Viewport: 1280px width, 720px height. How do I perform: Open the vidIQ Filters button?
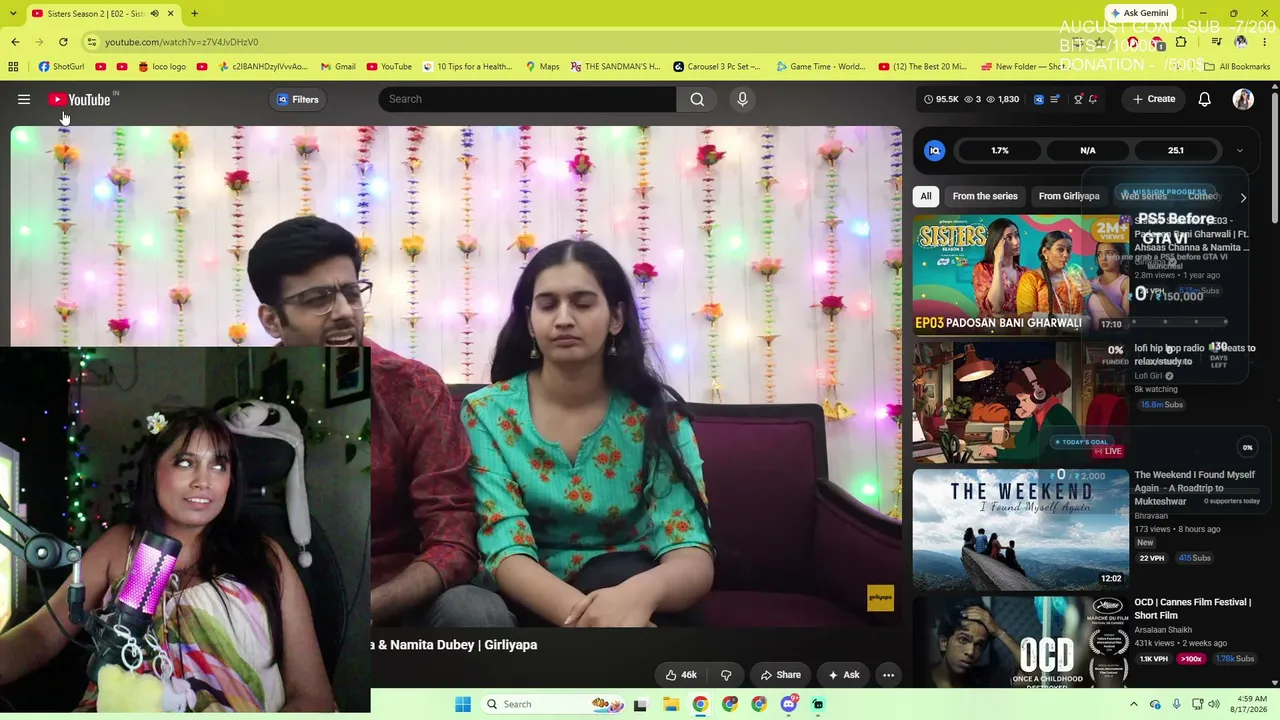298,99
